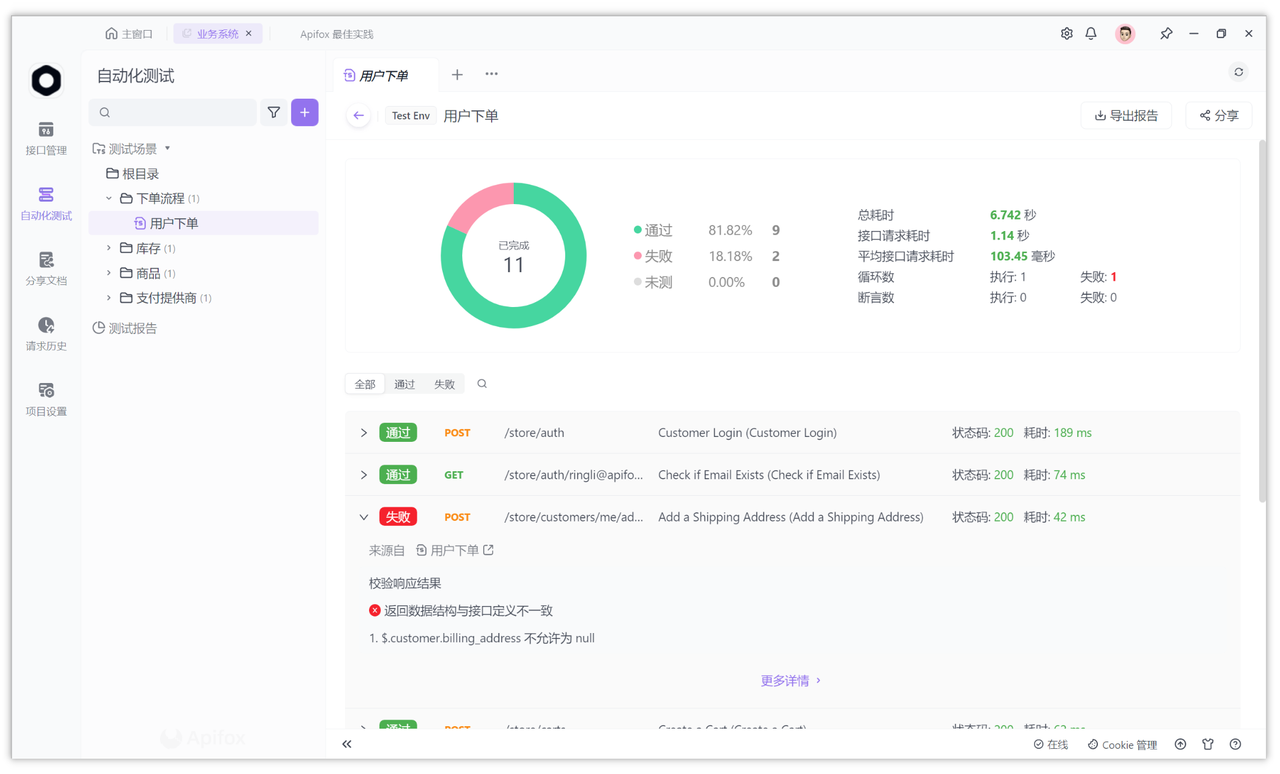Open the notifications bell
Screen dimensions: 1280x774
click(1091, 34)
